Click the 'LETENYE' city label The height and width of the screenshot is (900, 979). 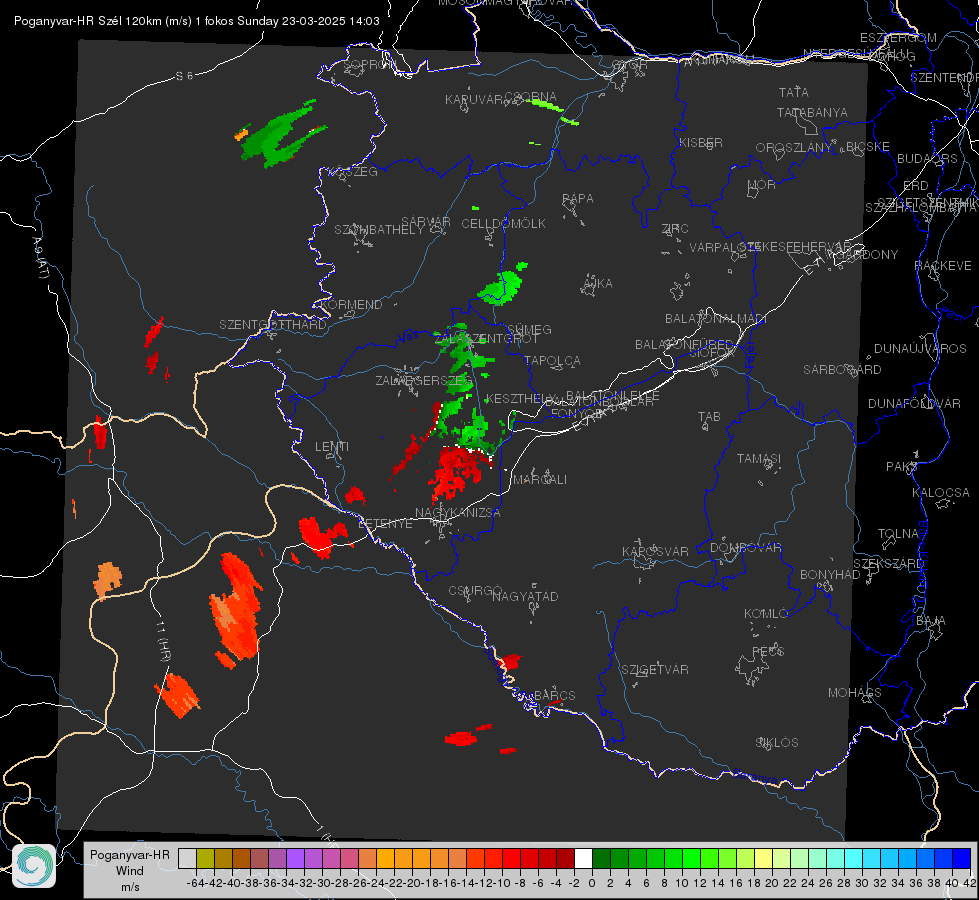(x=385, y=523)
